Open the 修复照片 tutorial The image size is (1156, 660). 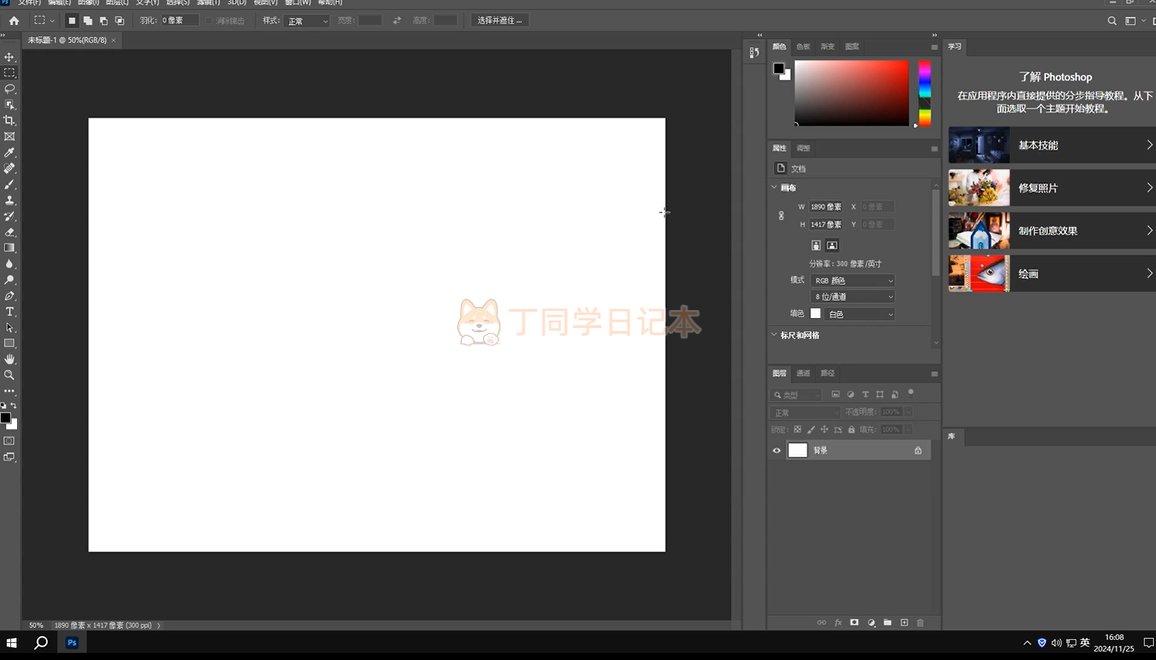coord(1051,188)
